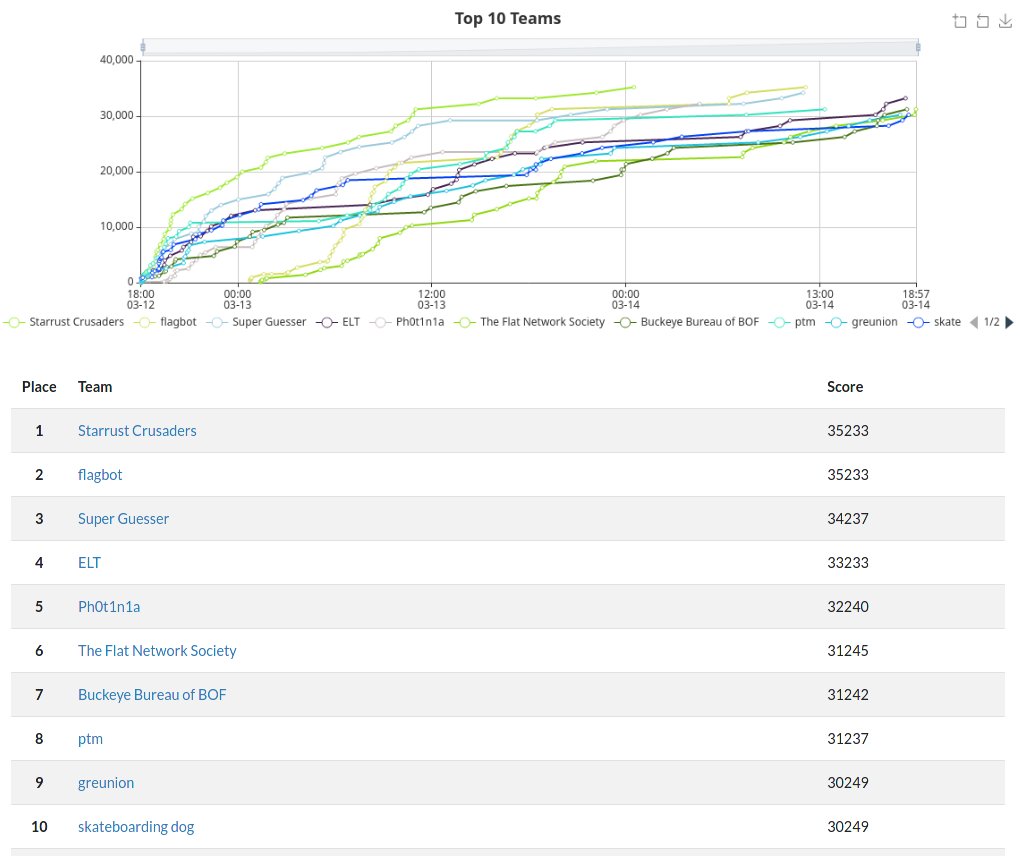The height and width of the screenshot is (856, 1020).
Task: Click score 31245 value
Action: tap(848, 650)
